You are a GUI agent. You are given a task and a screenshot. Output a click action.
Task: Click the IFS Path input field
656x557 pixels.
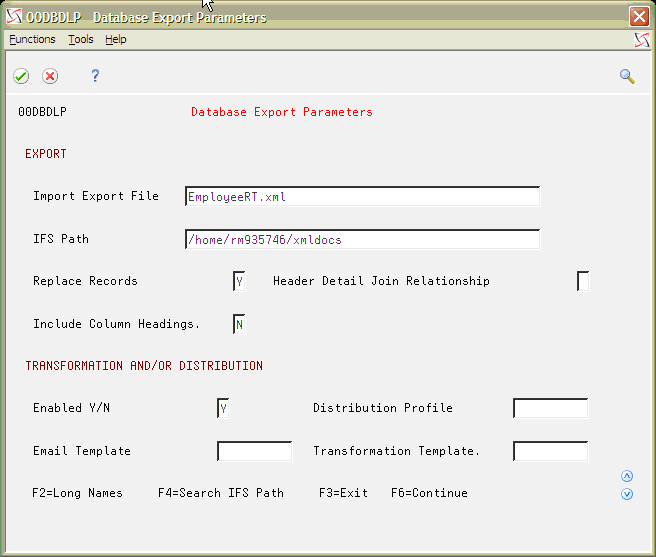pyautogui.click(x=362, y=239)
